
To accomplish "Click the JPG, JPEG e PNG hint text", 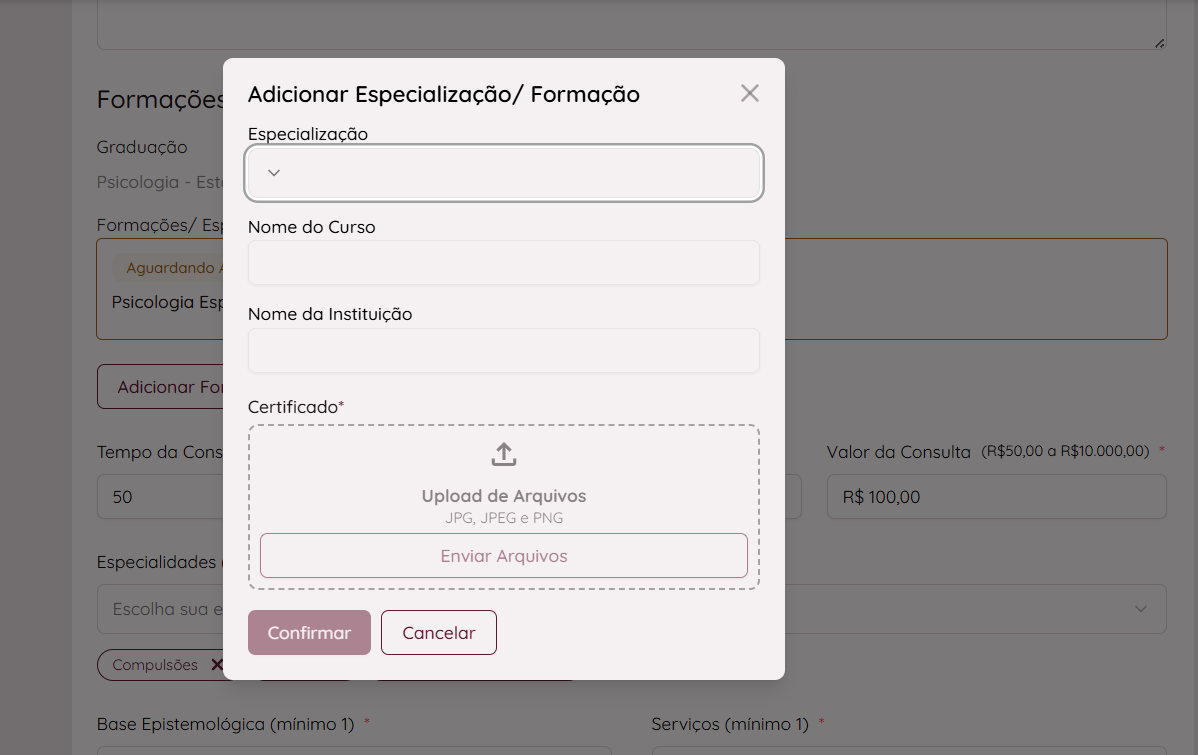I will (x=503, y=518).
